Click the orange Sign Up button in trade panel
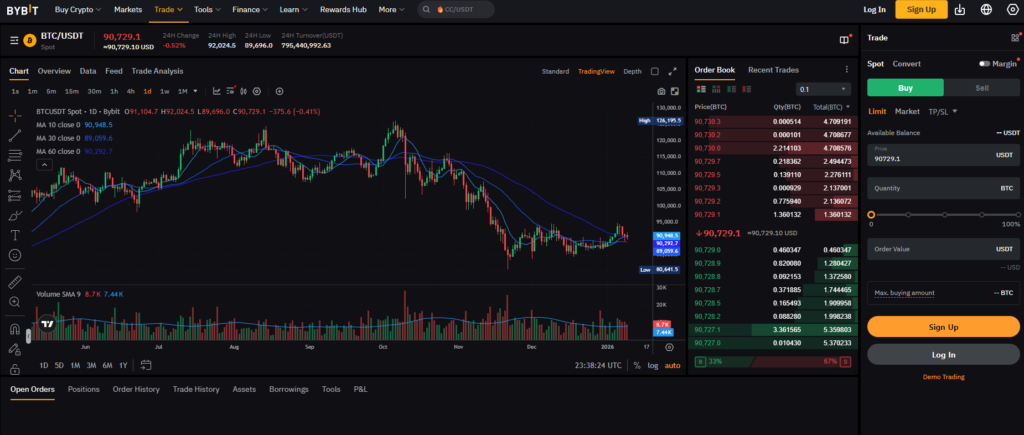Viewport: 1024px width, 435px height. [x=943, y=327]
